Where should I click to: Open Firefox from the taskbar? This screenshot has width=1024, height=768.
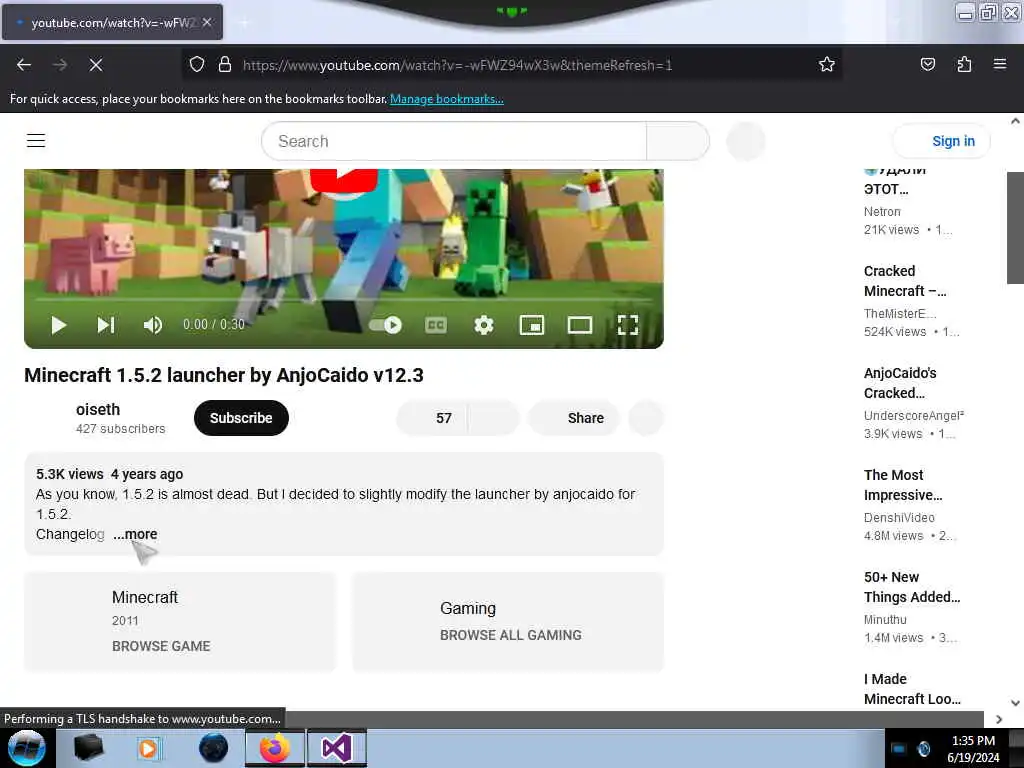coord(275,748)
